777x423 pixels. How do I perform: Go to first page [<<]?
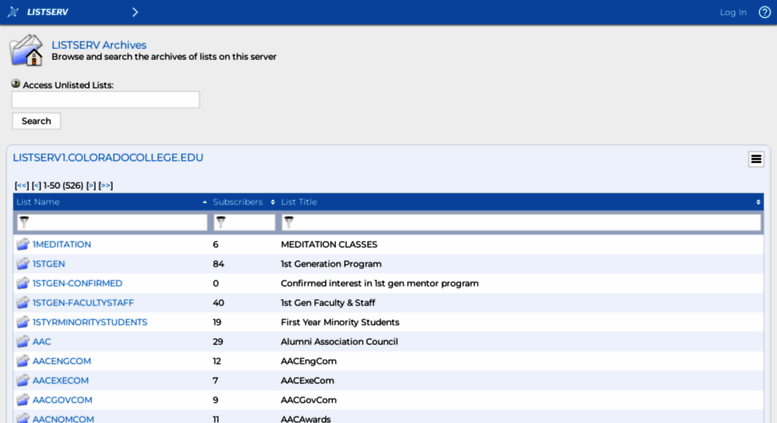22,185
